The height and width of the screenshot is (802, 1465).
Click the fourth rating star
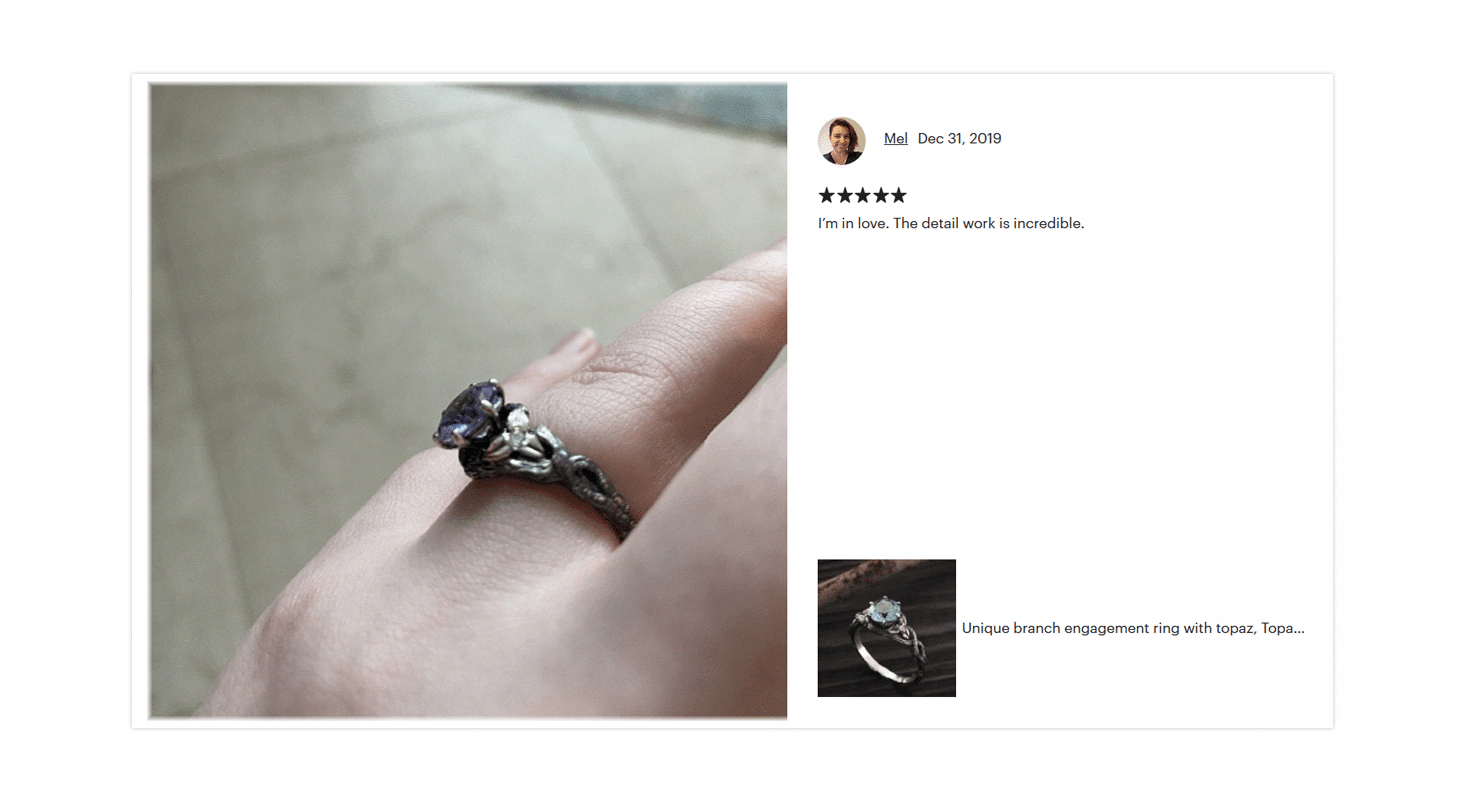(881, 195)
